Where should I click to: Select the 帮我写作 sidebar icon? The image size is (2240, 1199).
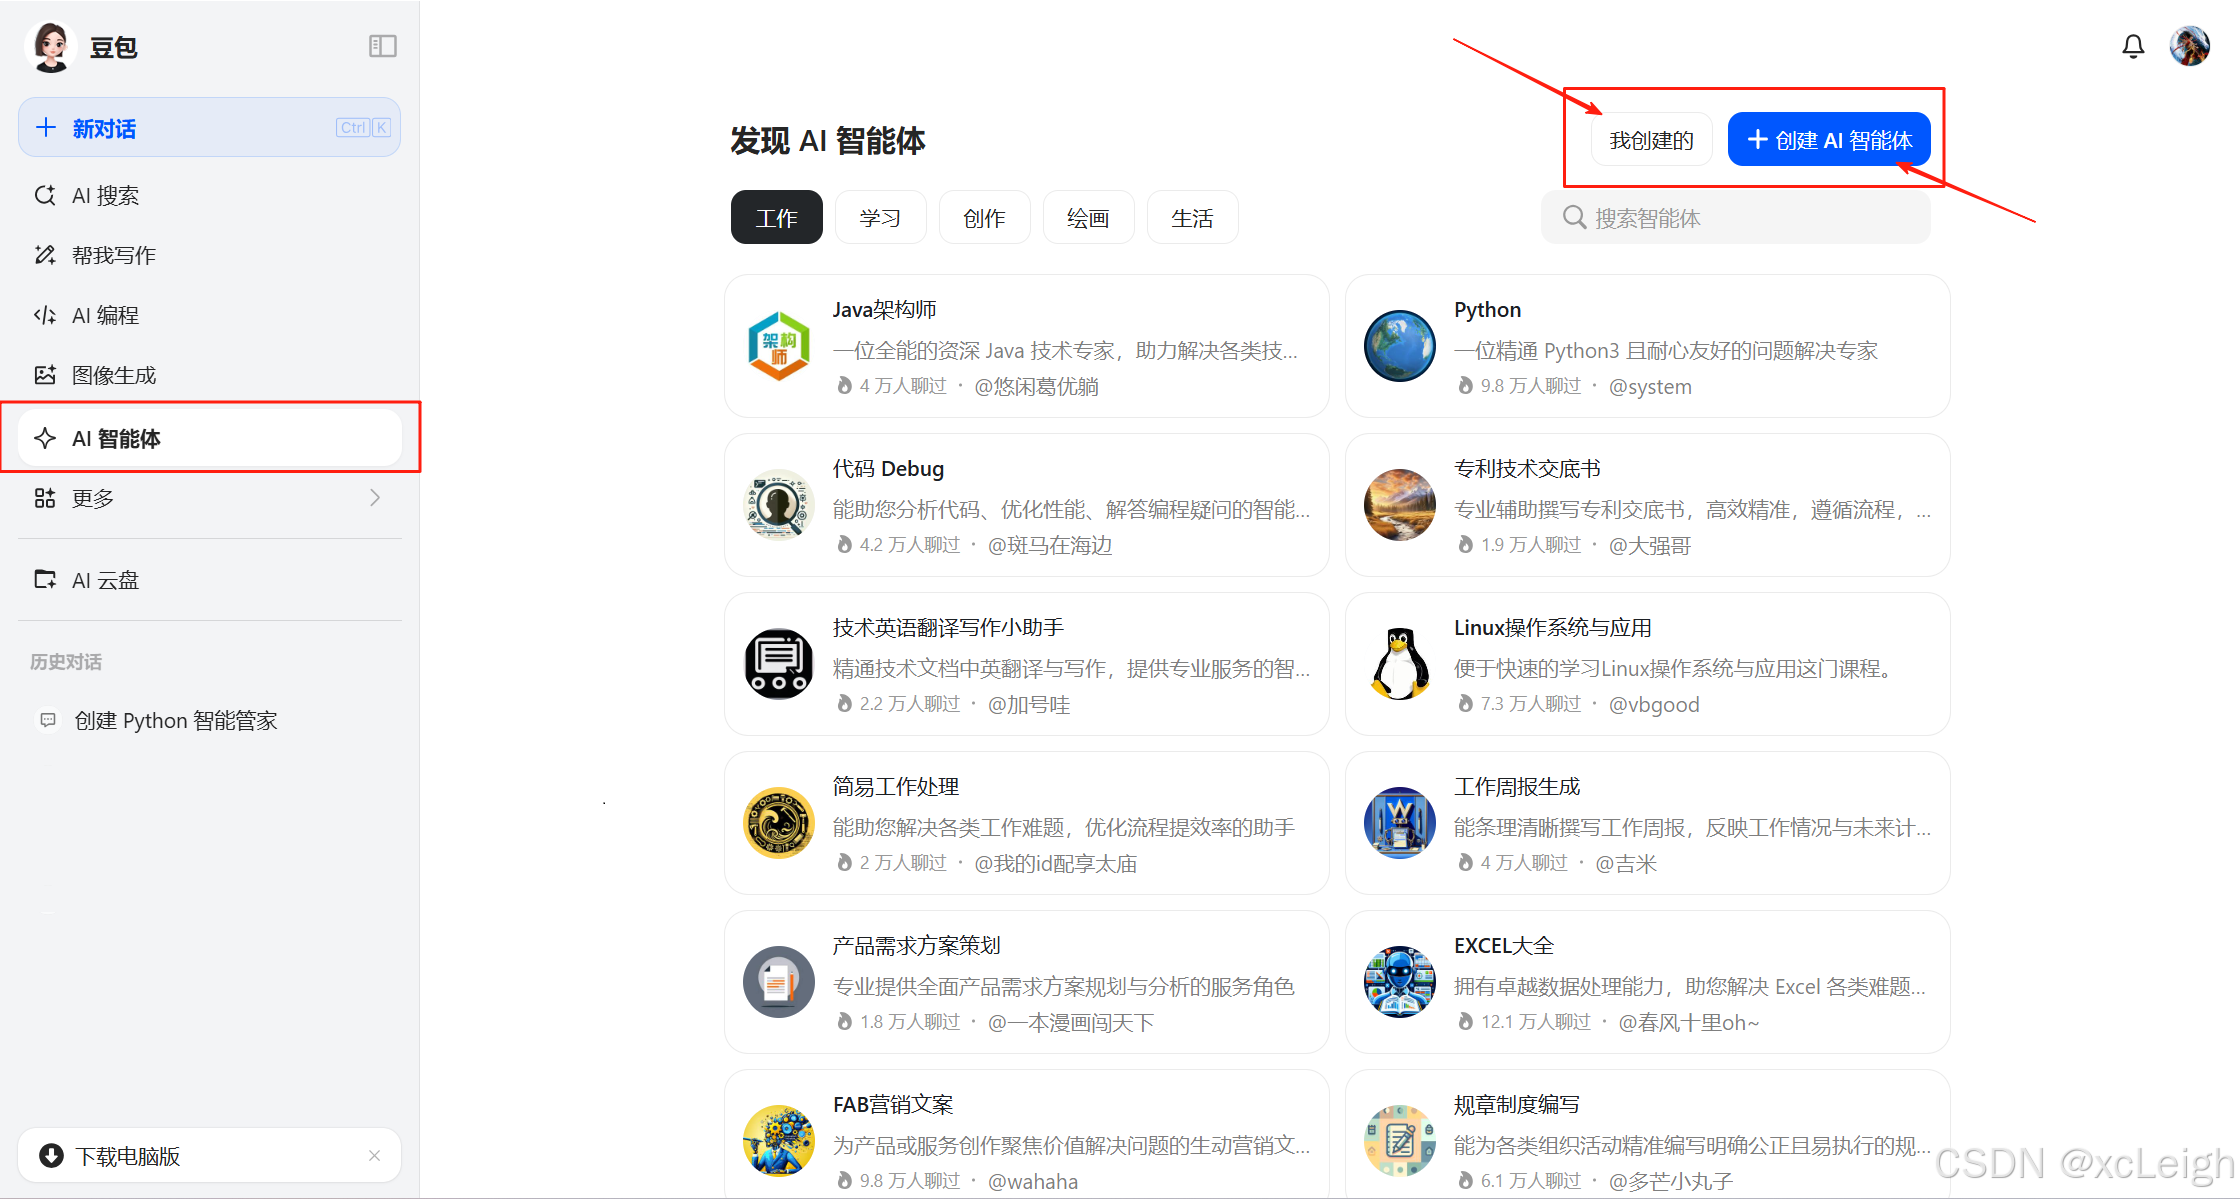(113, 255)
